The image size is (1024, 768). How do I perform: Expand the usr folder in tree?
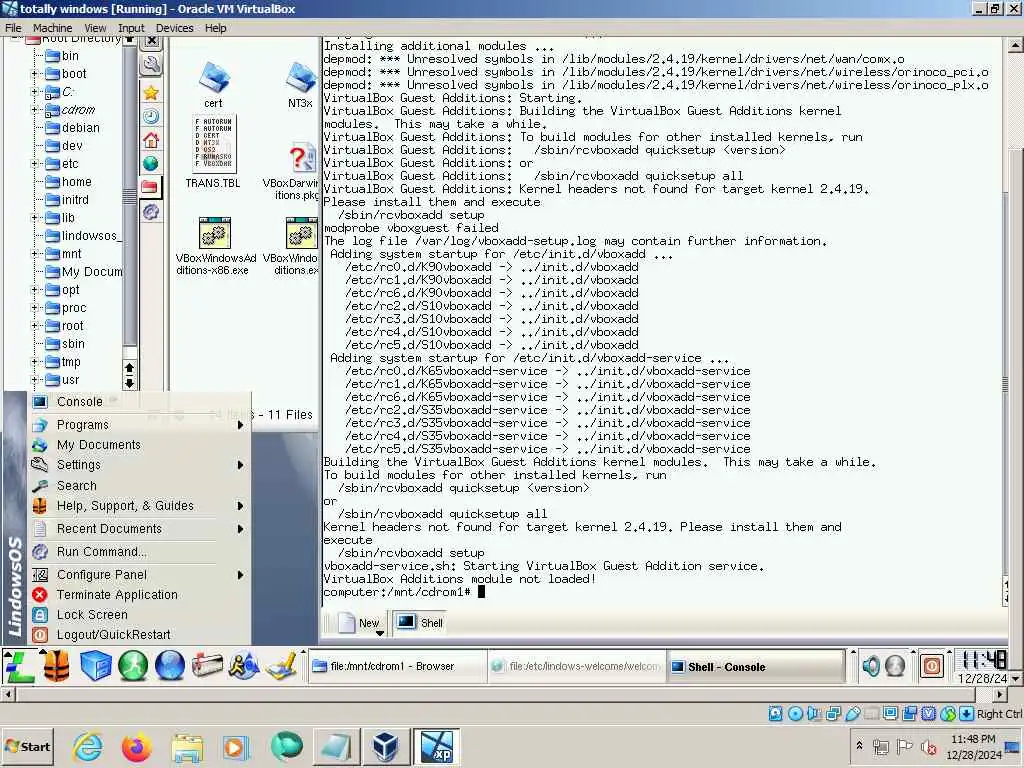point(35,379)
